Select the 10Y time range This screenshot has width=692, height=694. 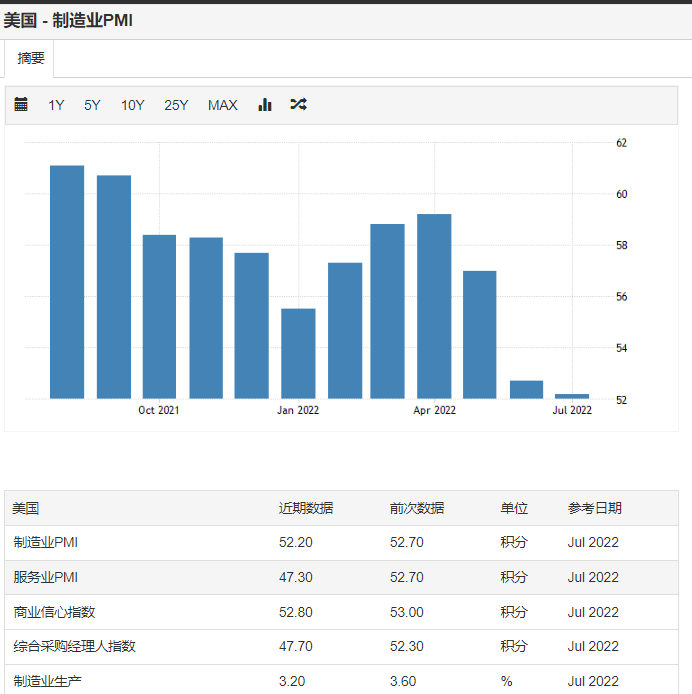pyautogui.click(x=132, y=105)
